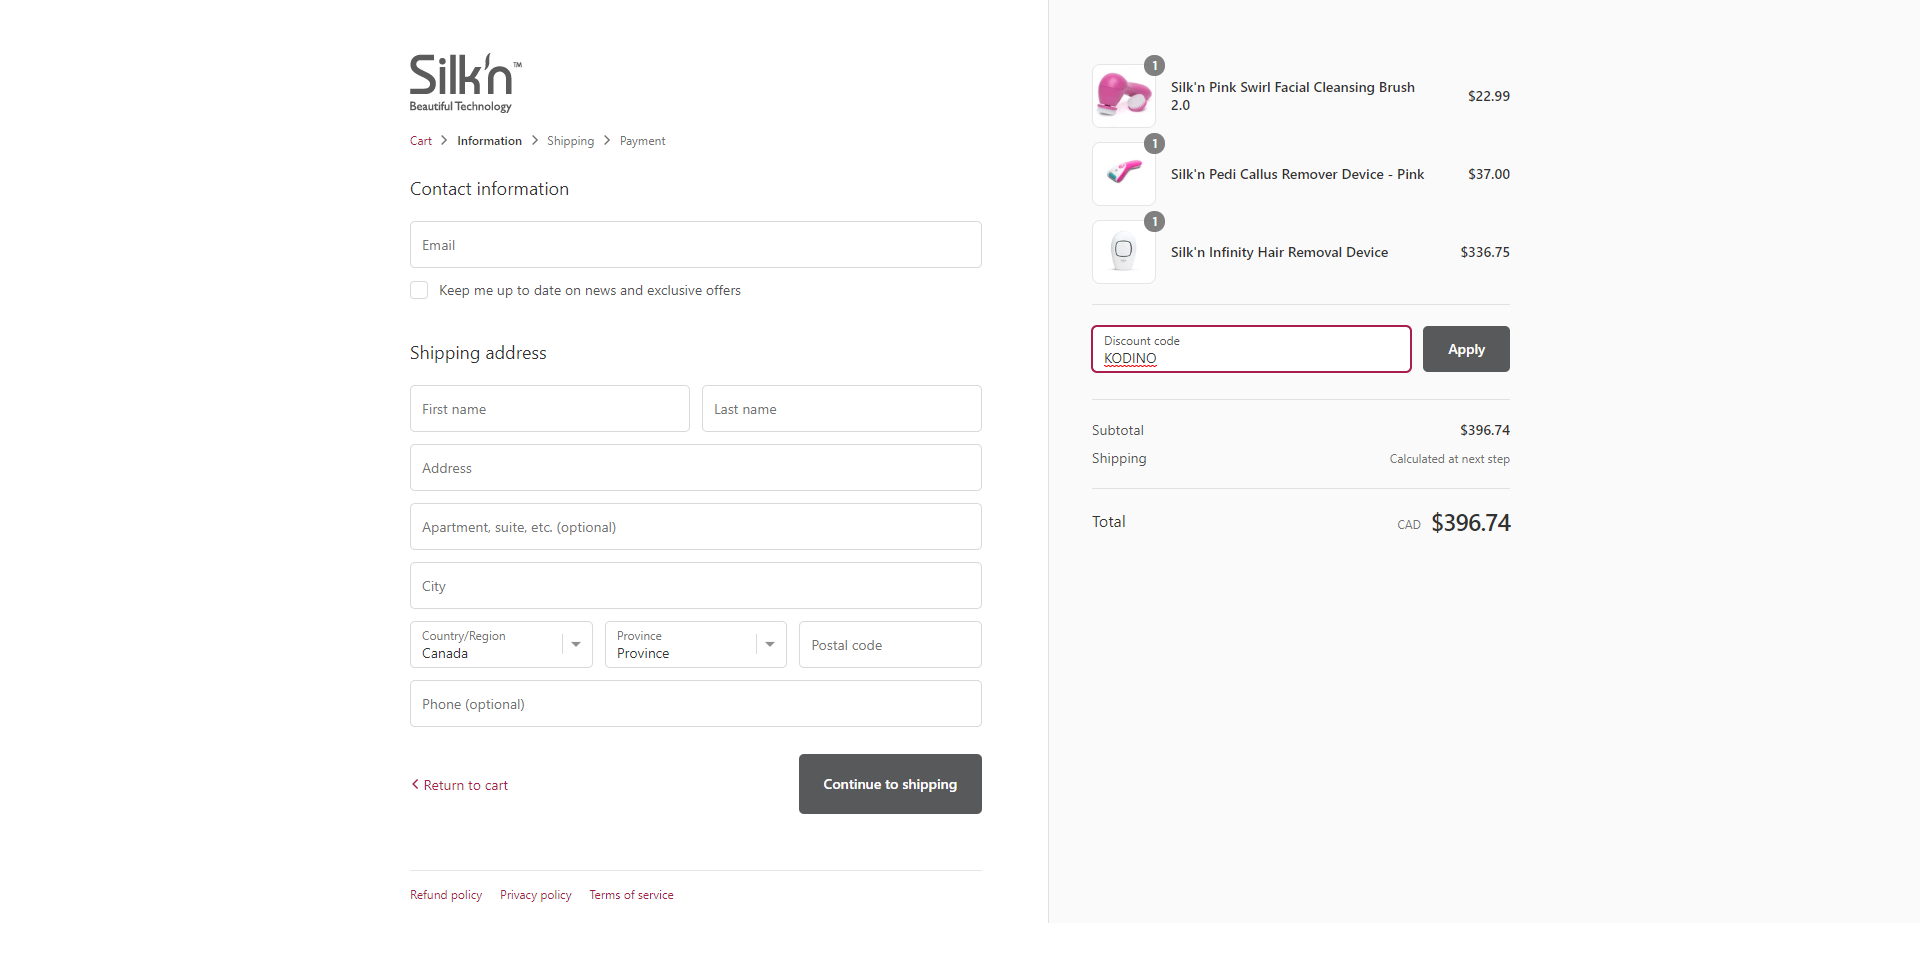Focus the First name field
1920x964 pixels.
click(549, 409)
